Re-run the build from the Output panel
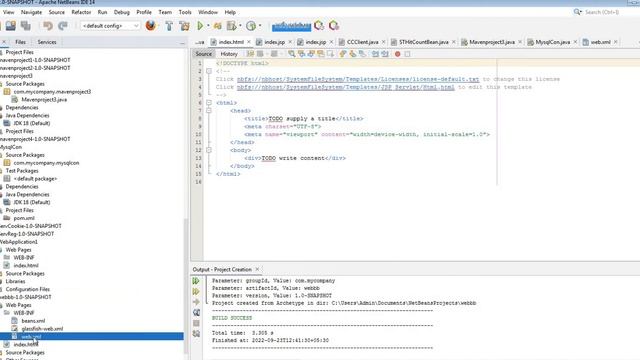 click(x=196, y=281)
